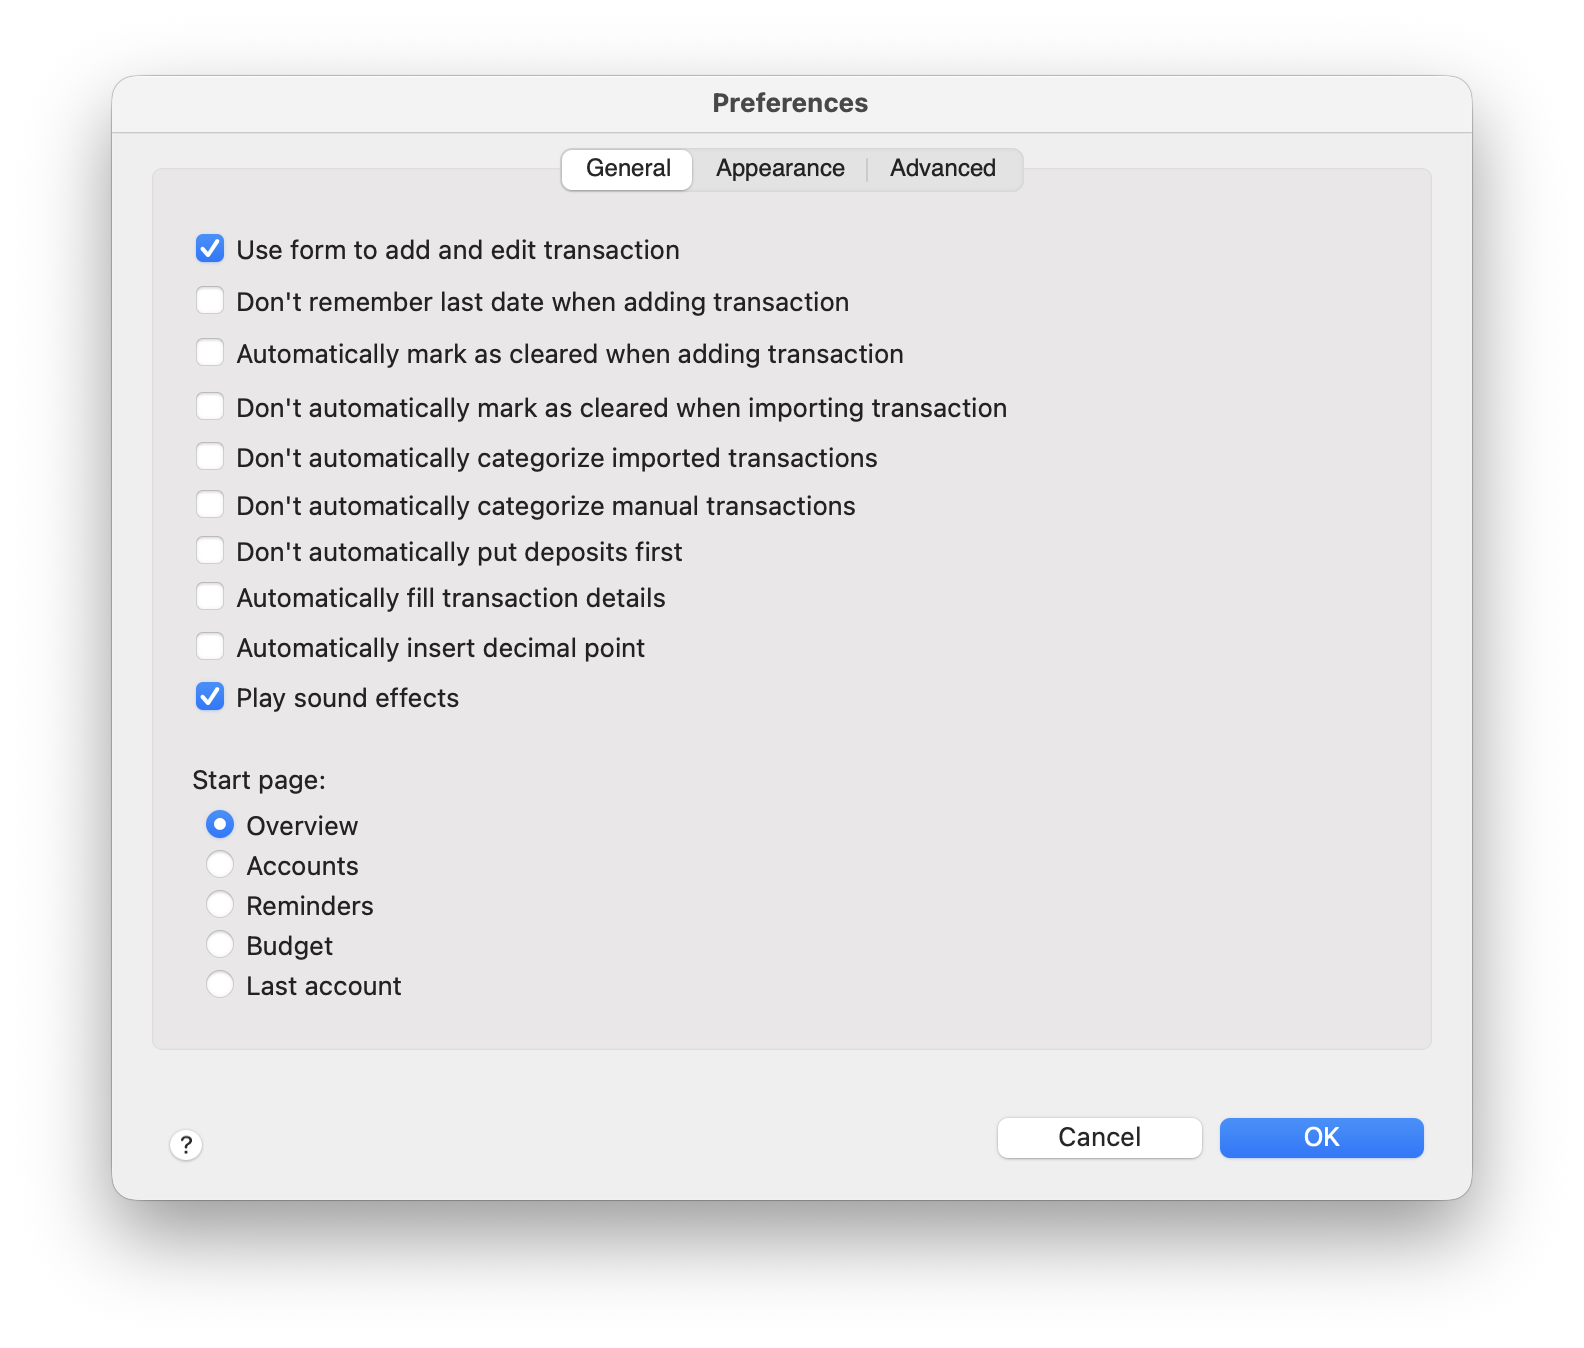The height and width of the screenshot is (1348, 1584).
Task: Open the Advanced preferences tab
Action: [x=941, y=168]
